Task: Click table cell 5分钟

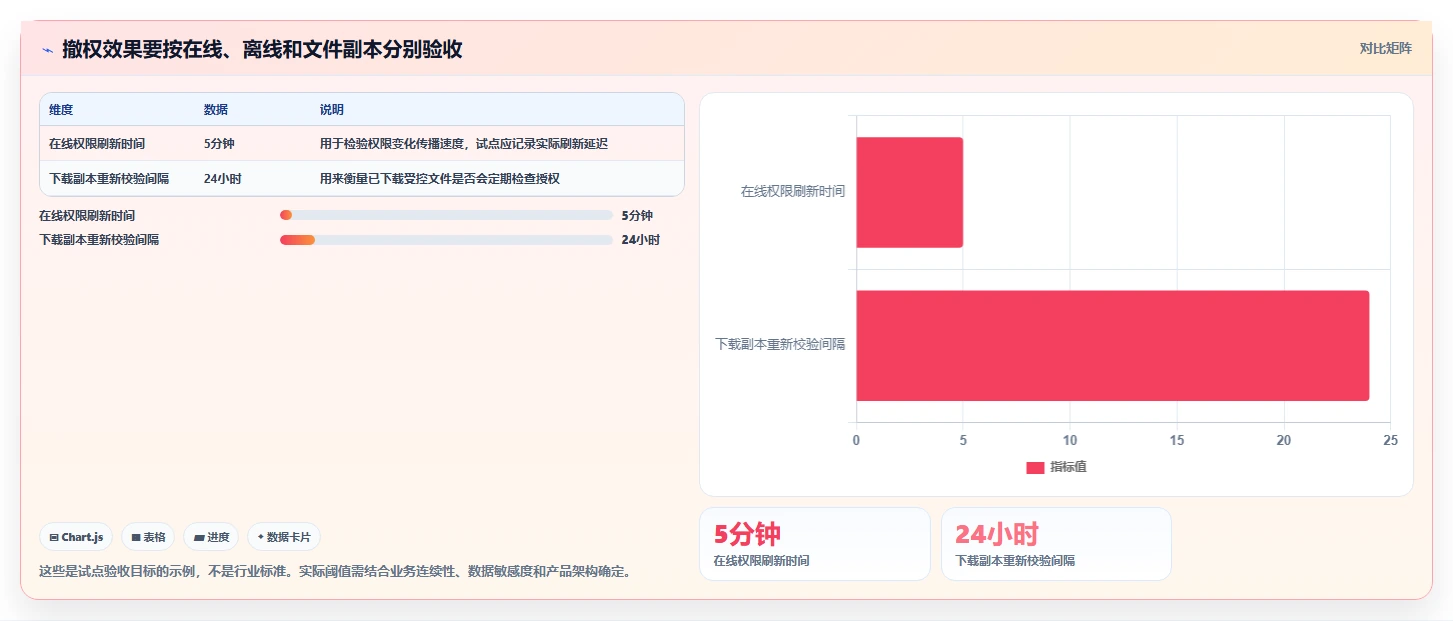Action: pyautogui.click(x=219, y=144)
